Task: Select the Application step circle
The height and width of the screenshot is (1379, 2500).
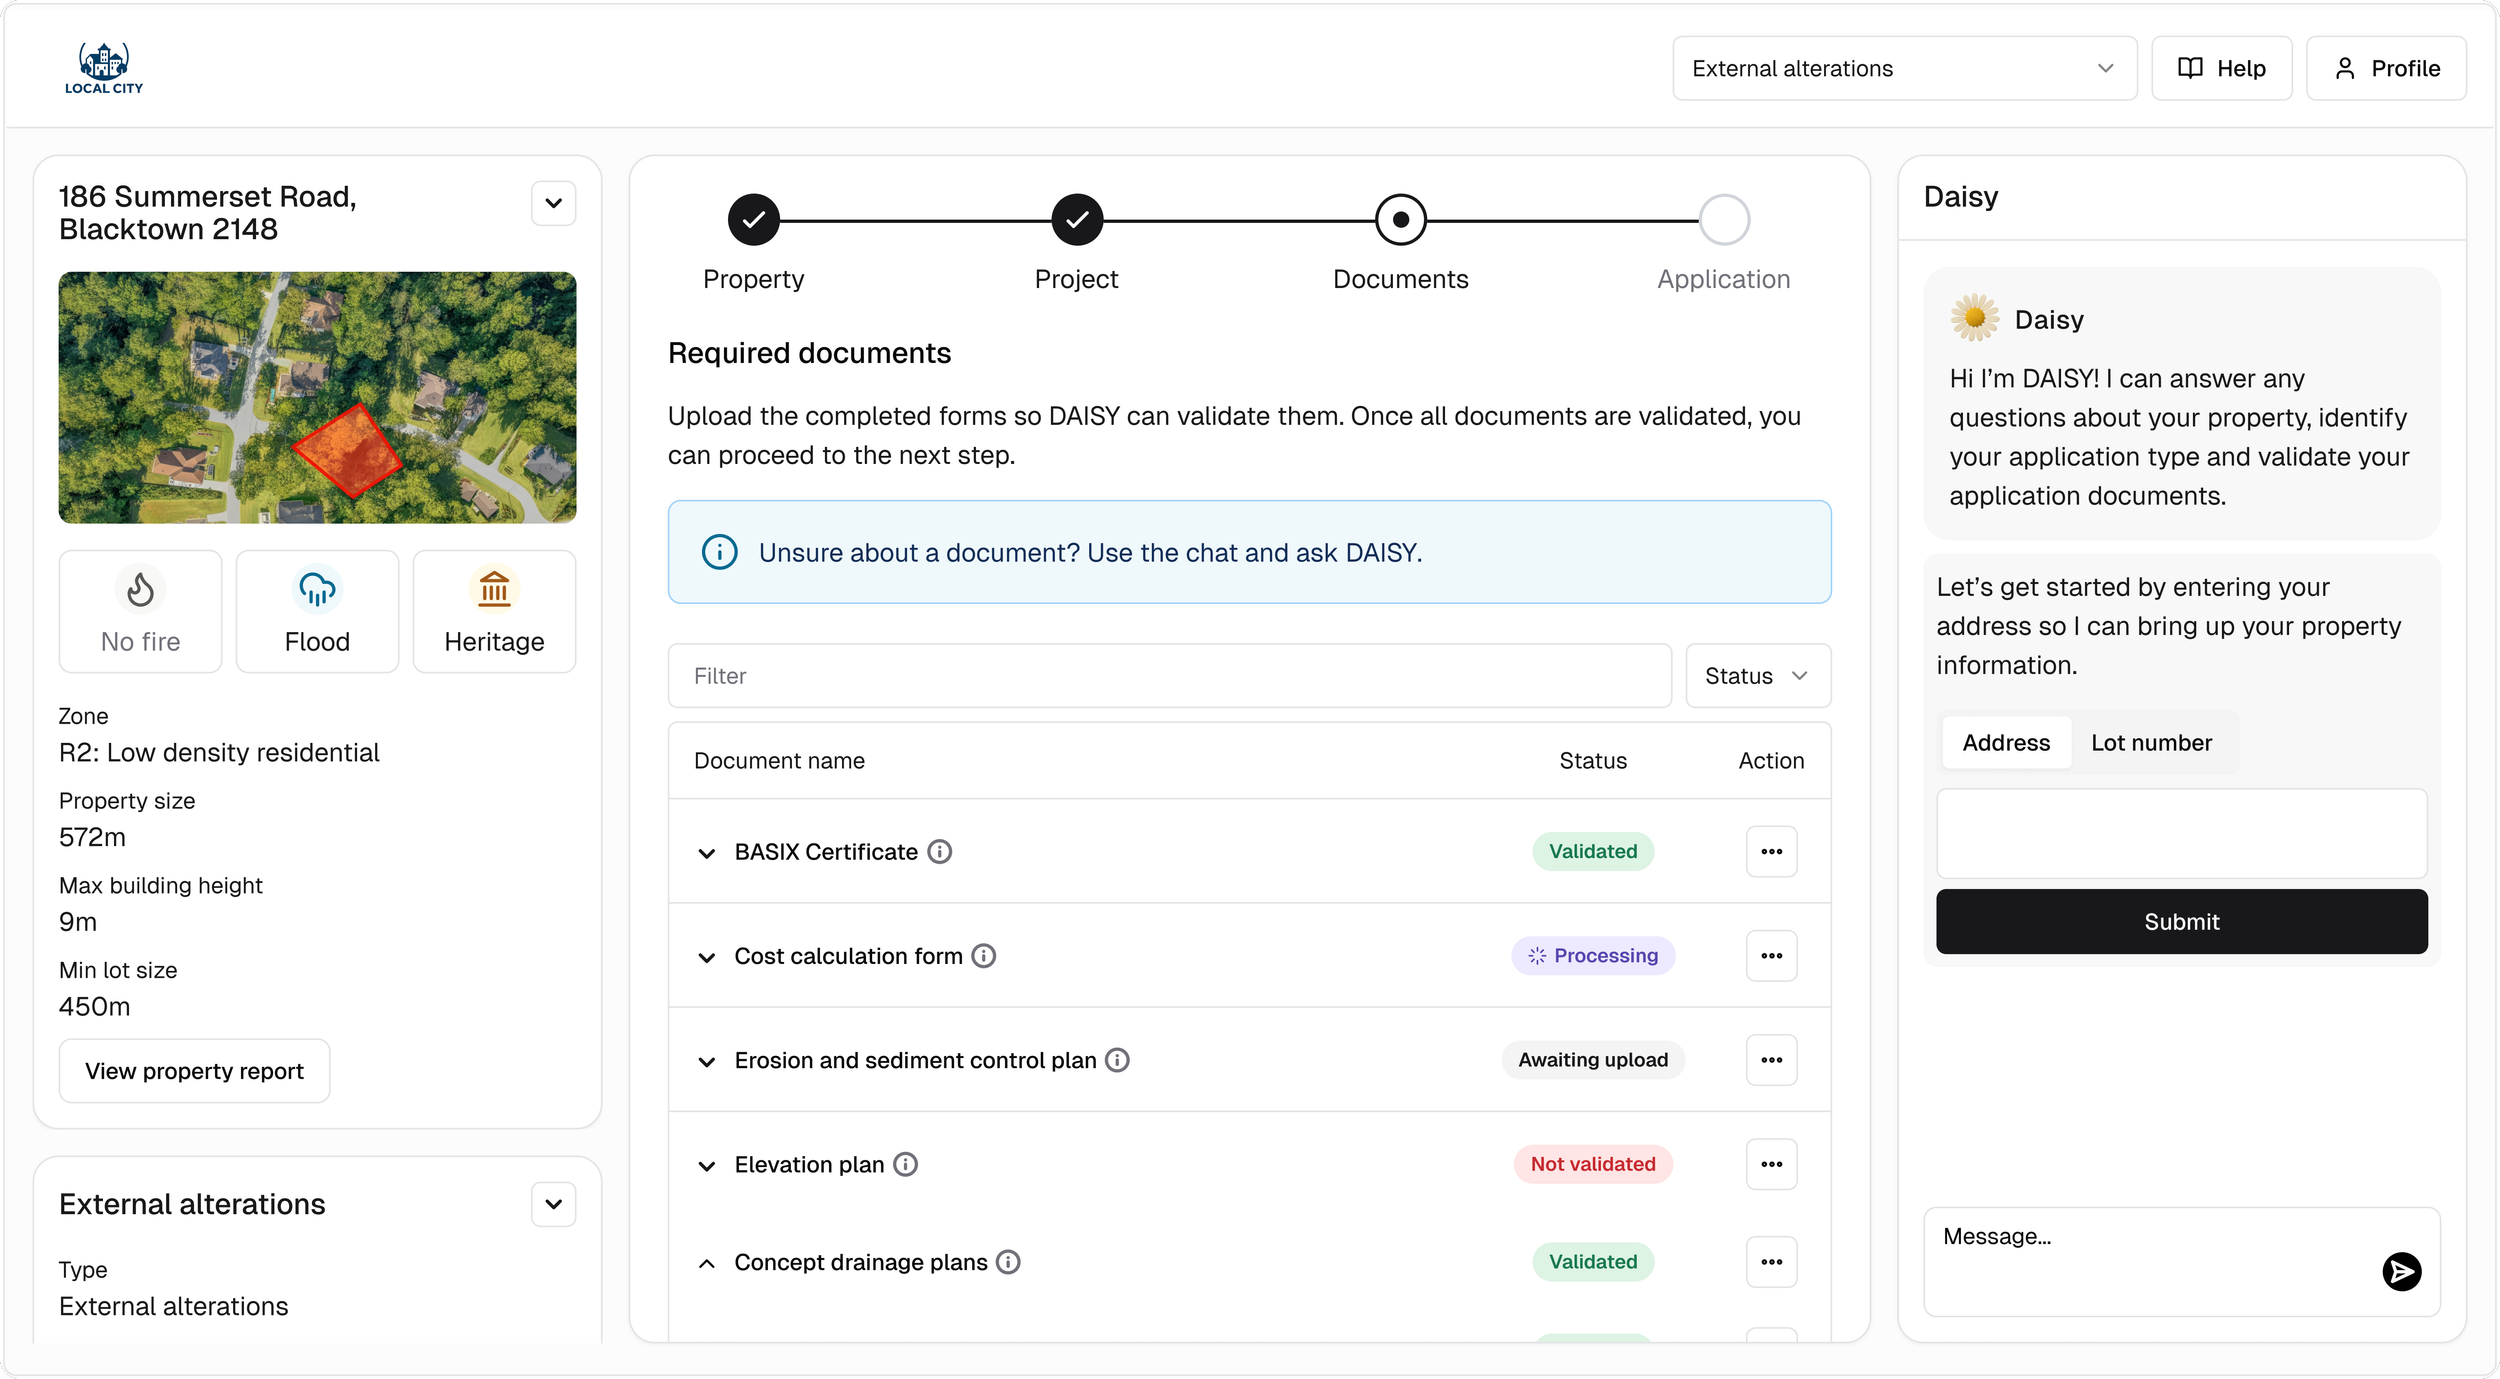Action: (1724, 220)
